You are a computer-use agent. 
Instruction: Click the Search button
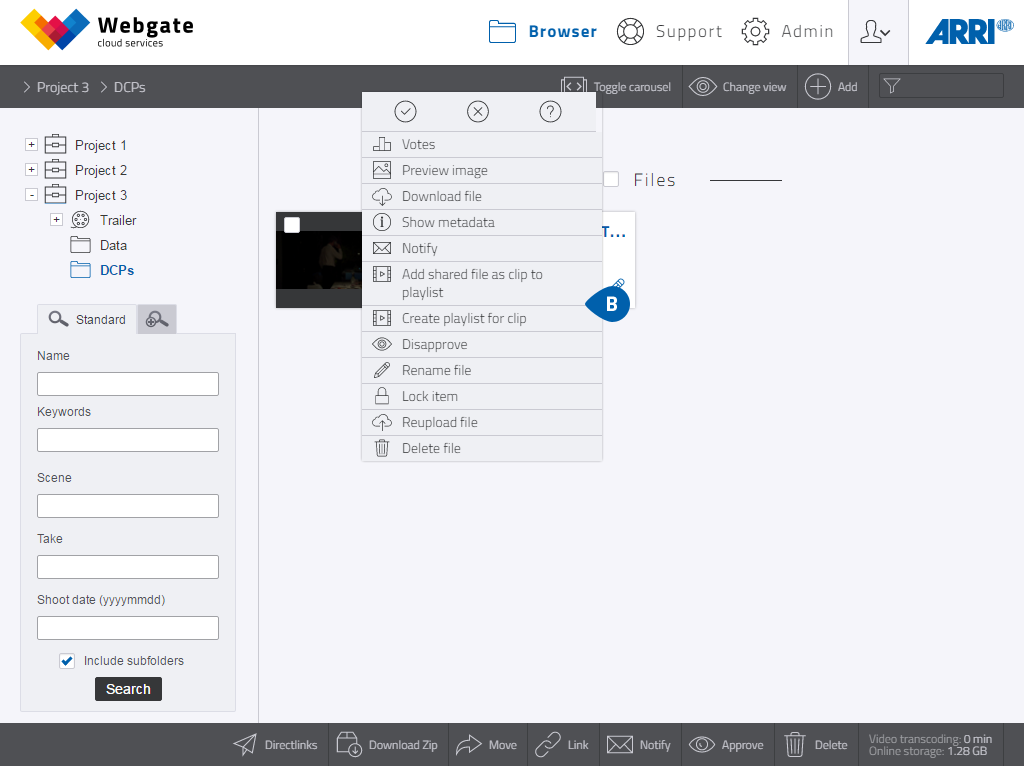128,689
